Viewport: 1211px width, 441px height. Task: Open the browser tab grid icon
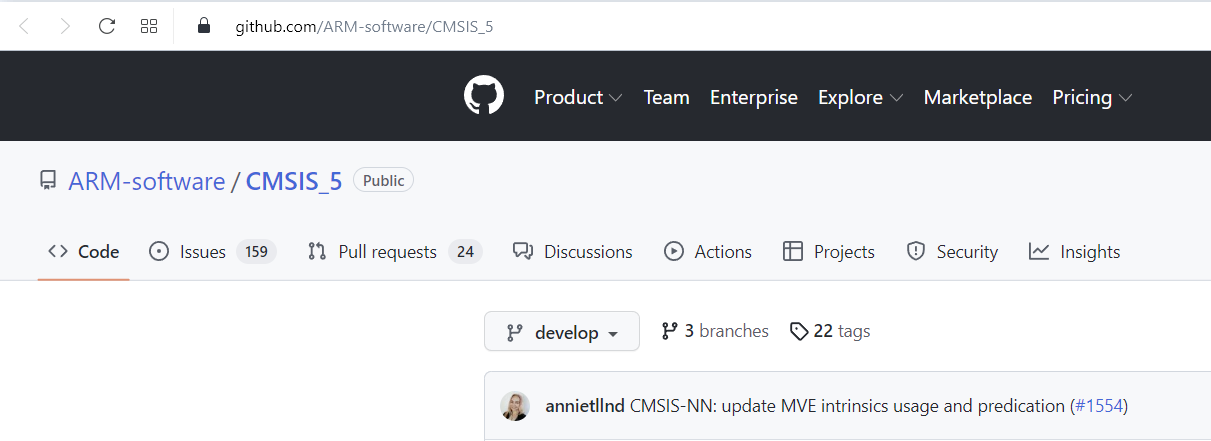click(x=149, y=26)
